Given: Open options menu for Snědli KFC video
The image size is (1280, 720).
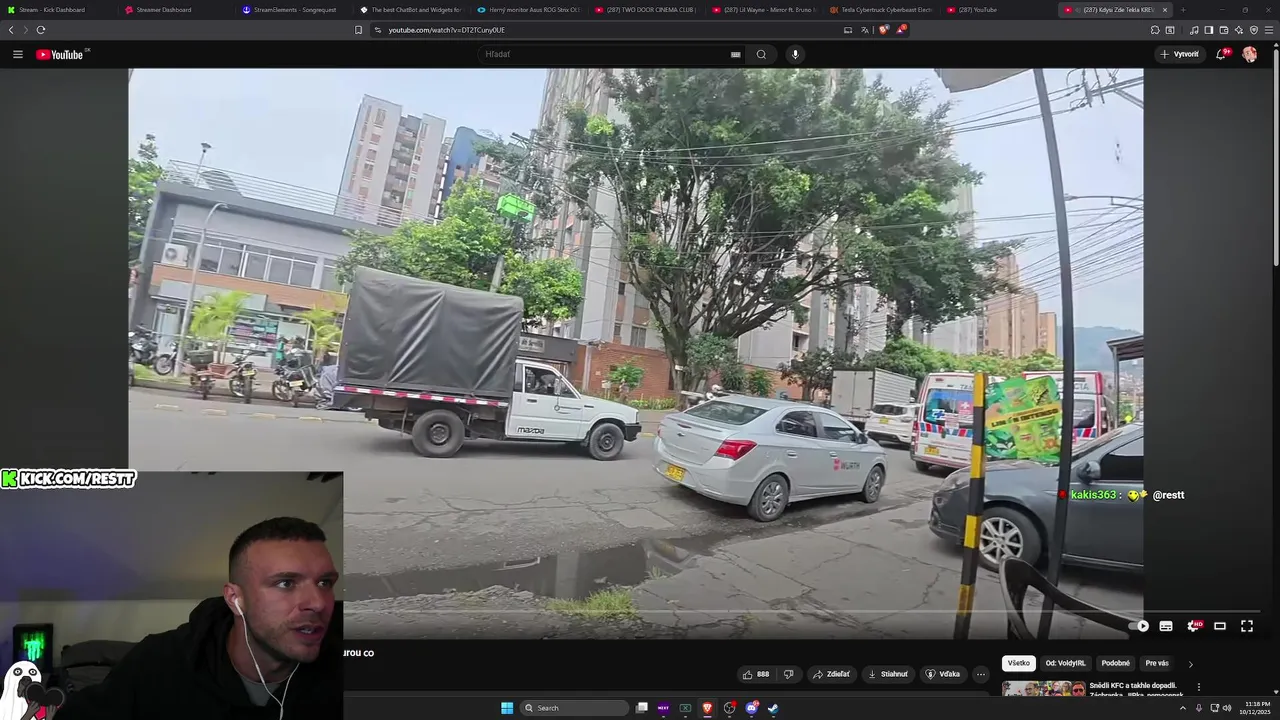Looking at the screenshot, I should click(1198, 687).
